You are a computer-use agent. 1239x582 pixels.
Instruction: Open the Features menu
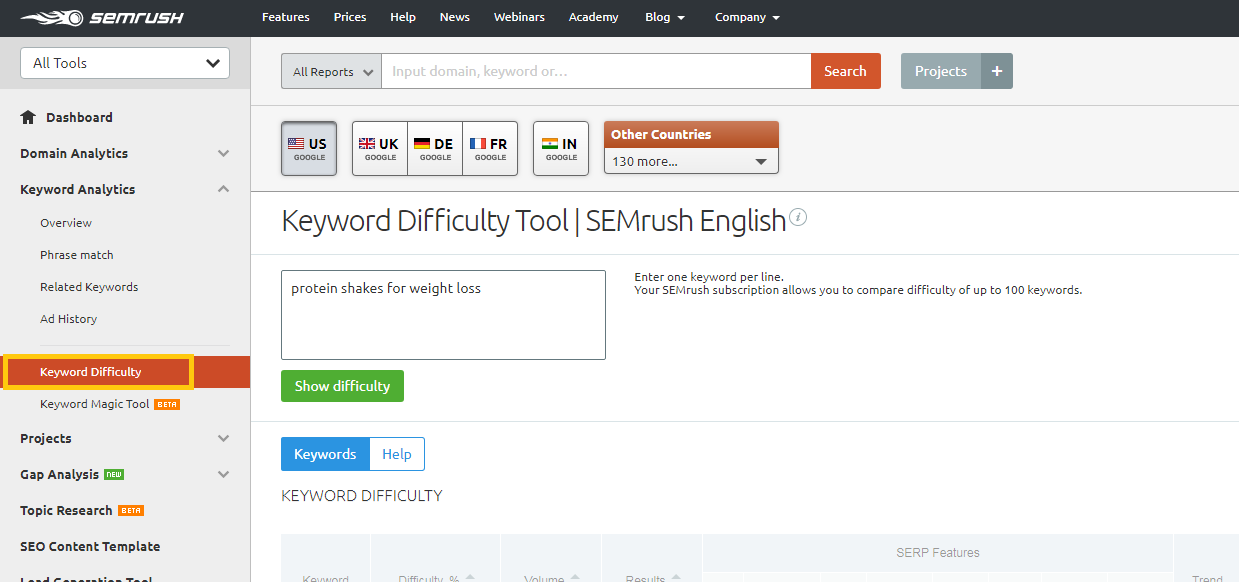[286, 17]
